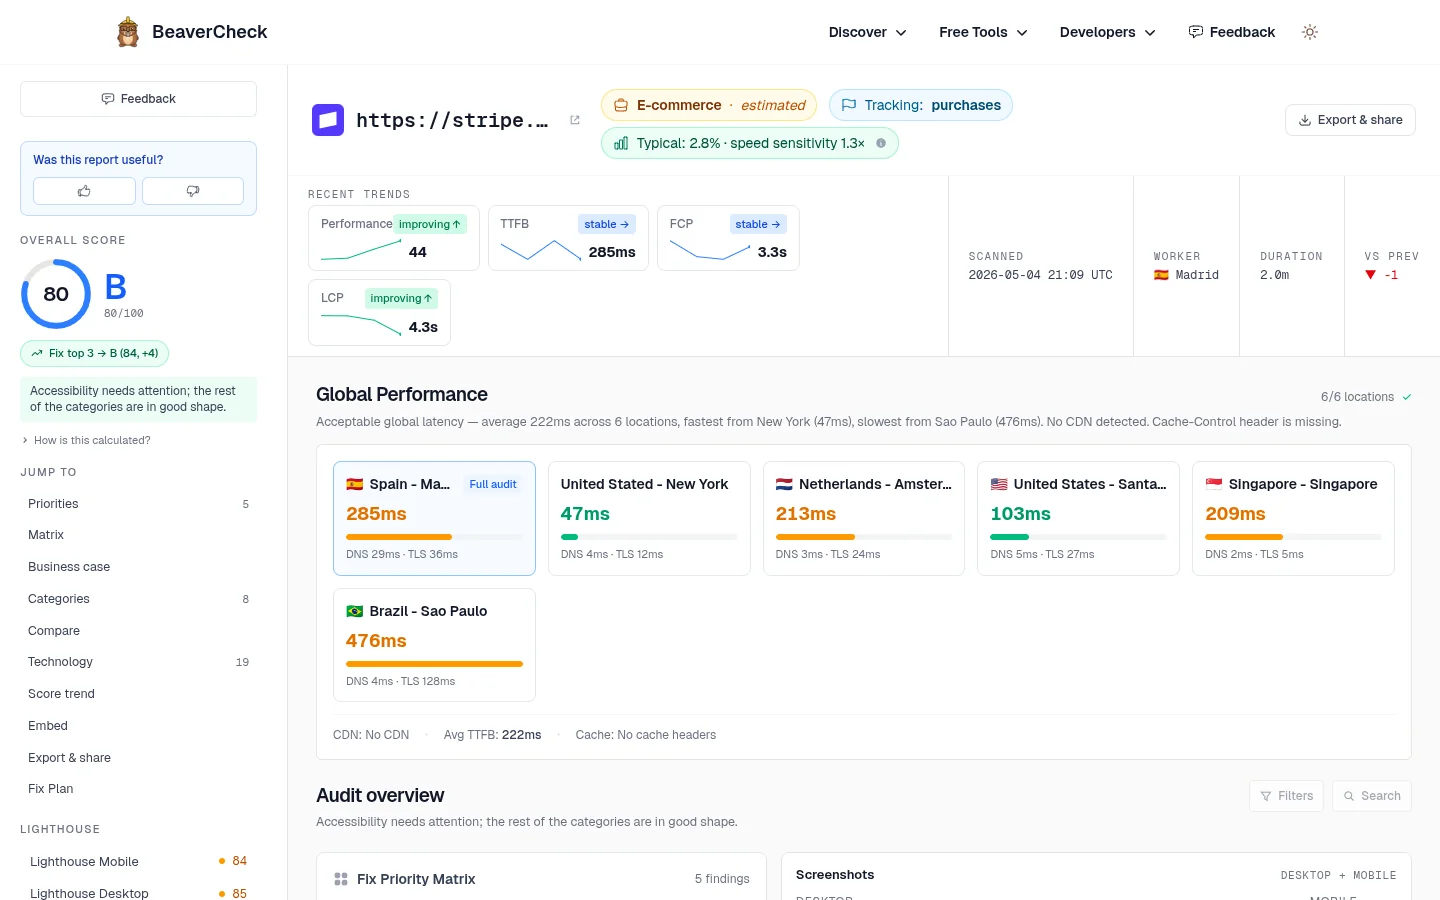The image size is (1440, 900).
Task: Click the Screenshots panel heading
Action: (x=835, y=875)
